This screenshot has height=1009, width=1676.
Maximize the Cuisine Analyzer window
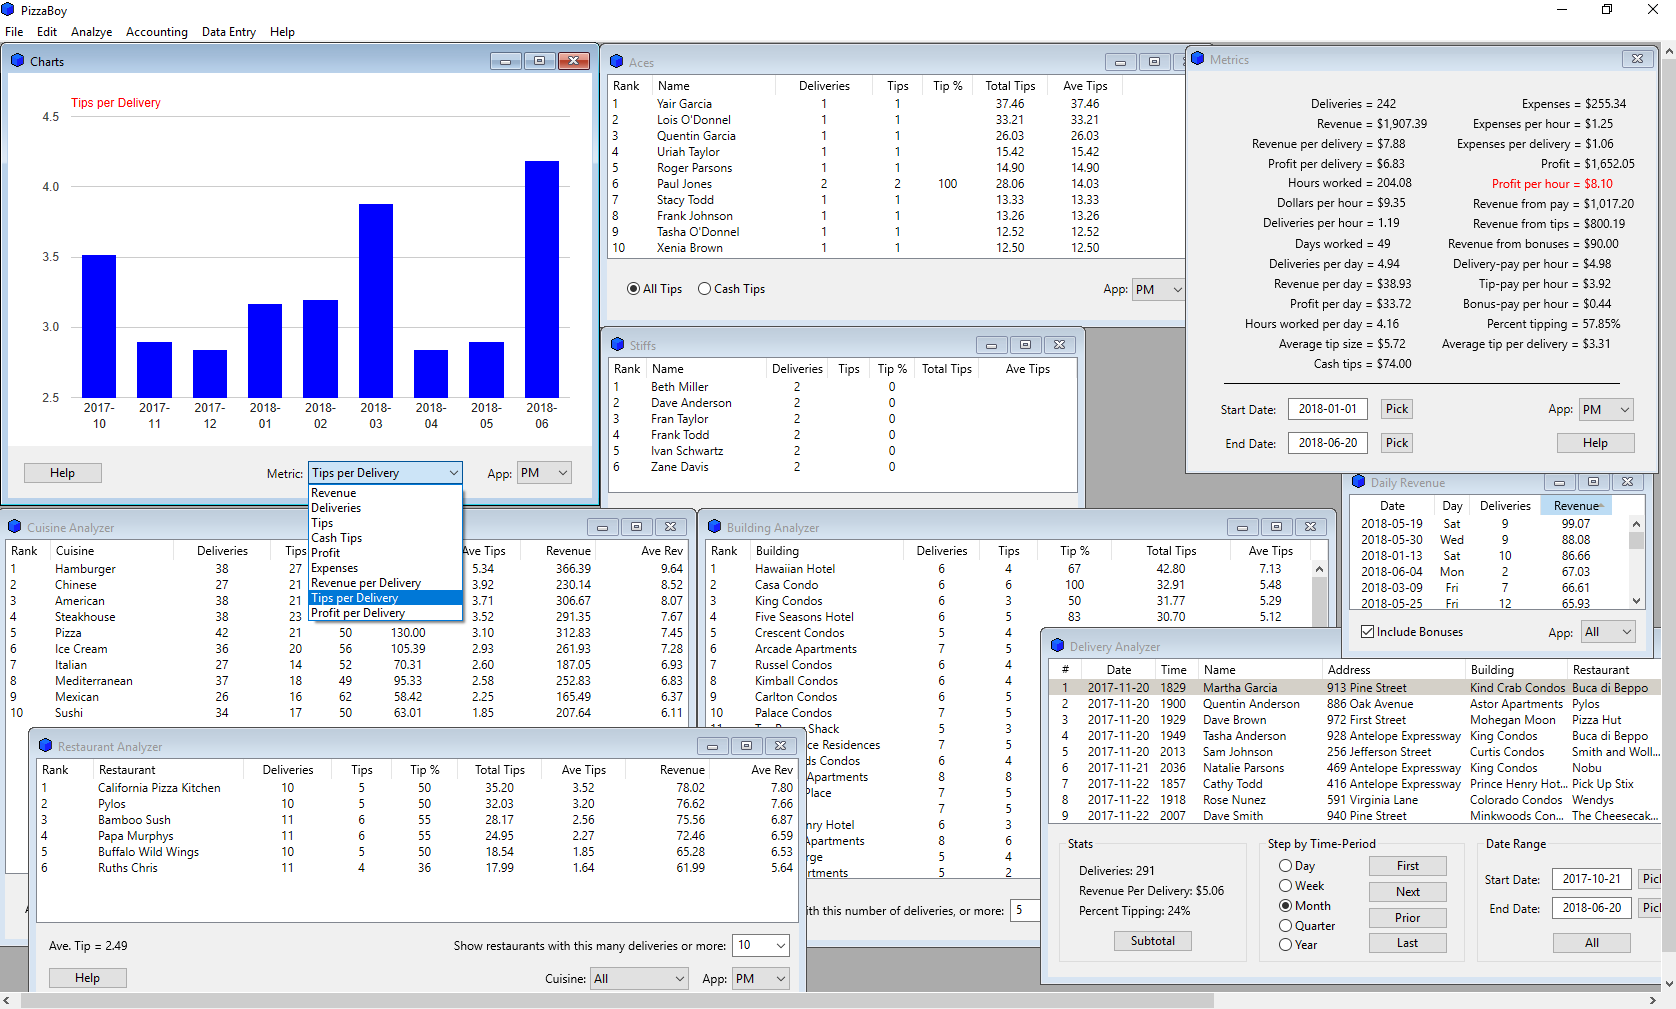pos(636,527)
